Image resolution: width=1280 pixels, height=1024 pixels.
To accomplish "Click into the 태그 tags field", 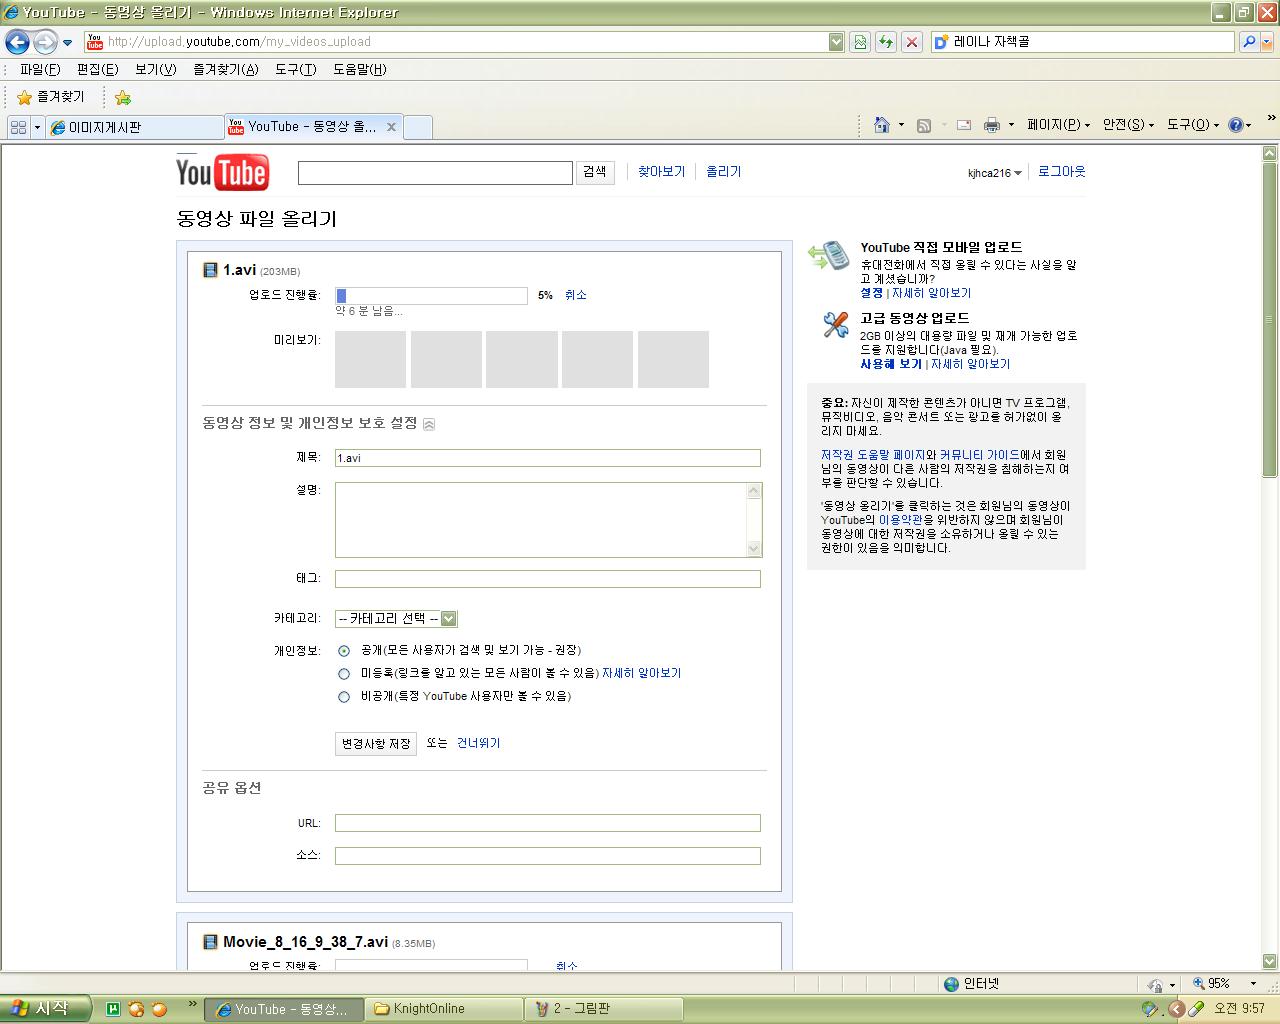I will [x=548, y=579].
